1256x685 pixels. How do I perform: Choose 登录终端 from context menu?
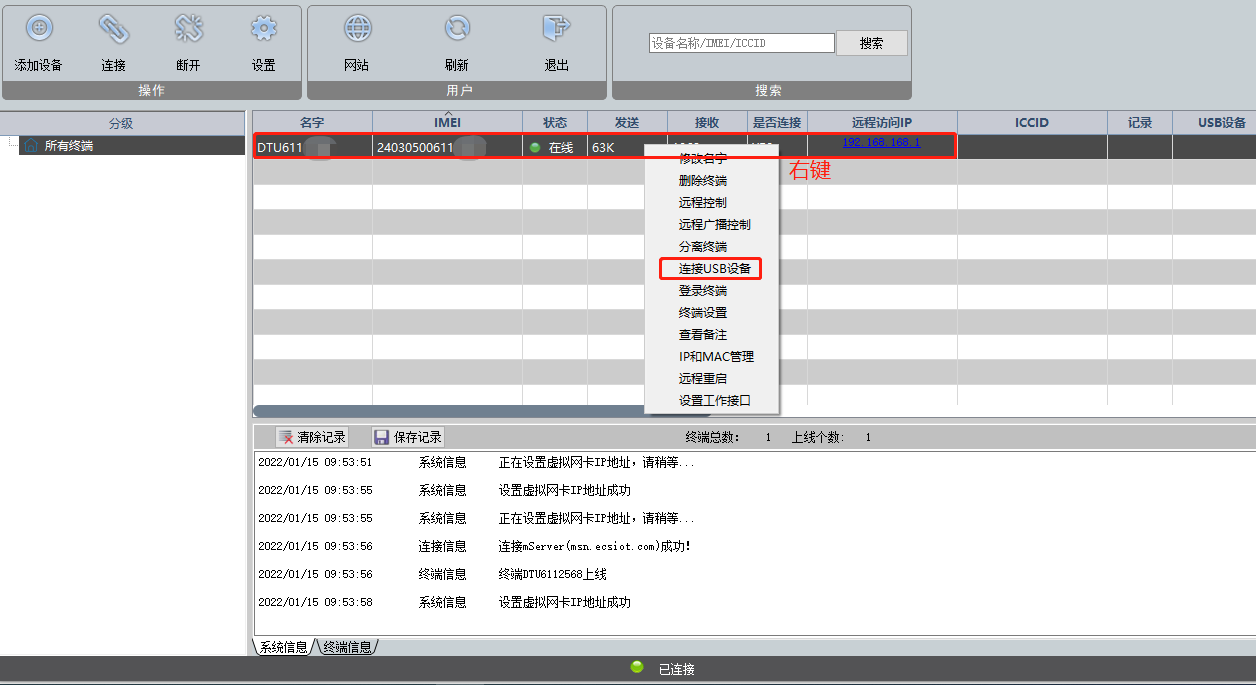[703, 291]
